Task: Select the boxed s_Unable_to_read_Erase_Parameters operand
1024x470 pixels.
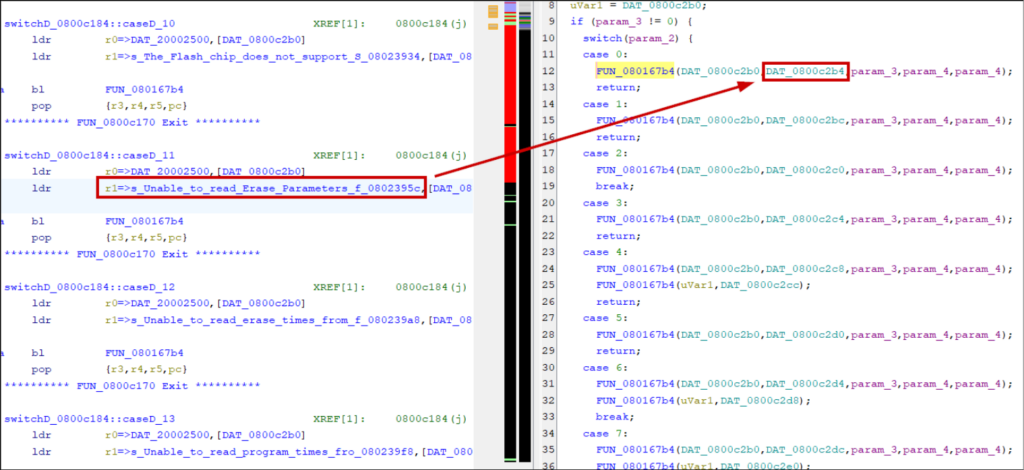Action: (262, 188)
